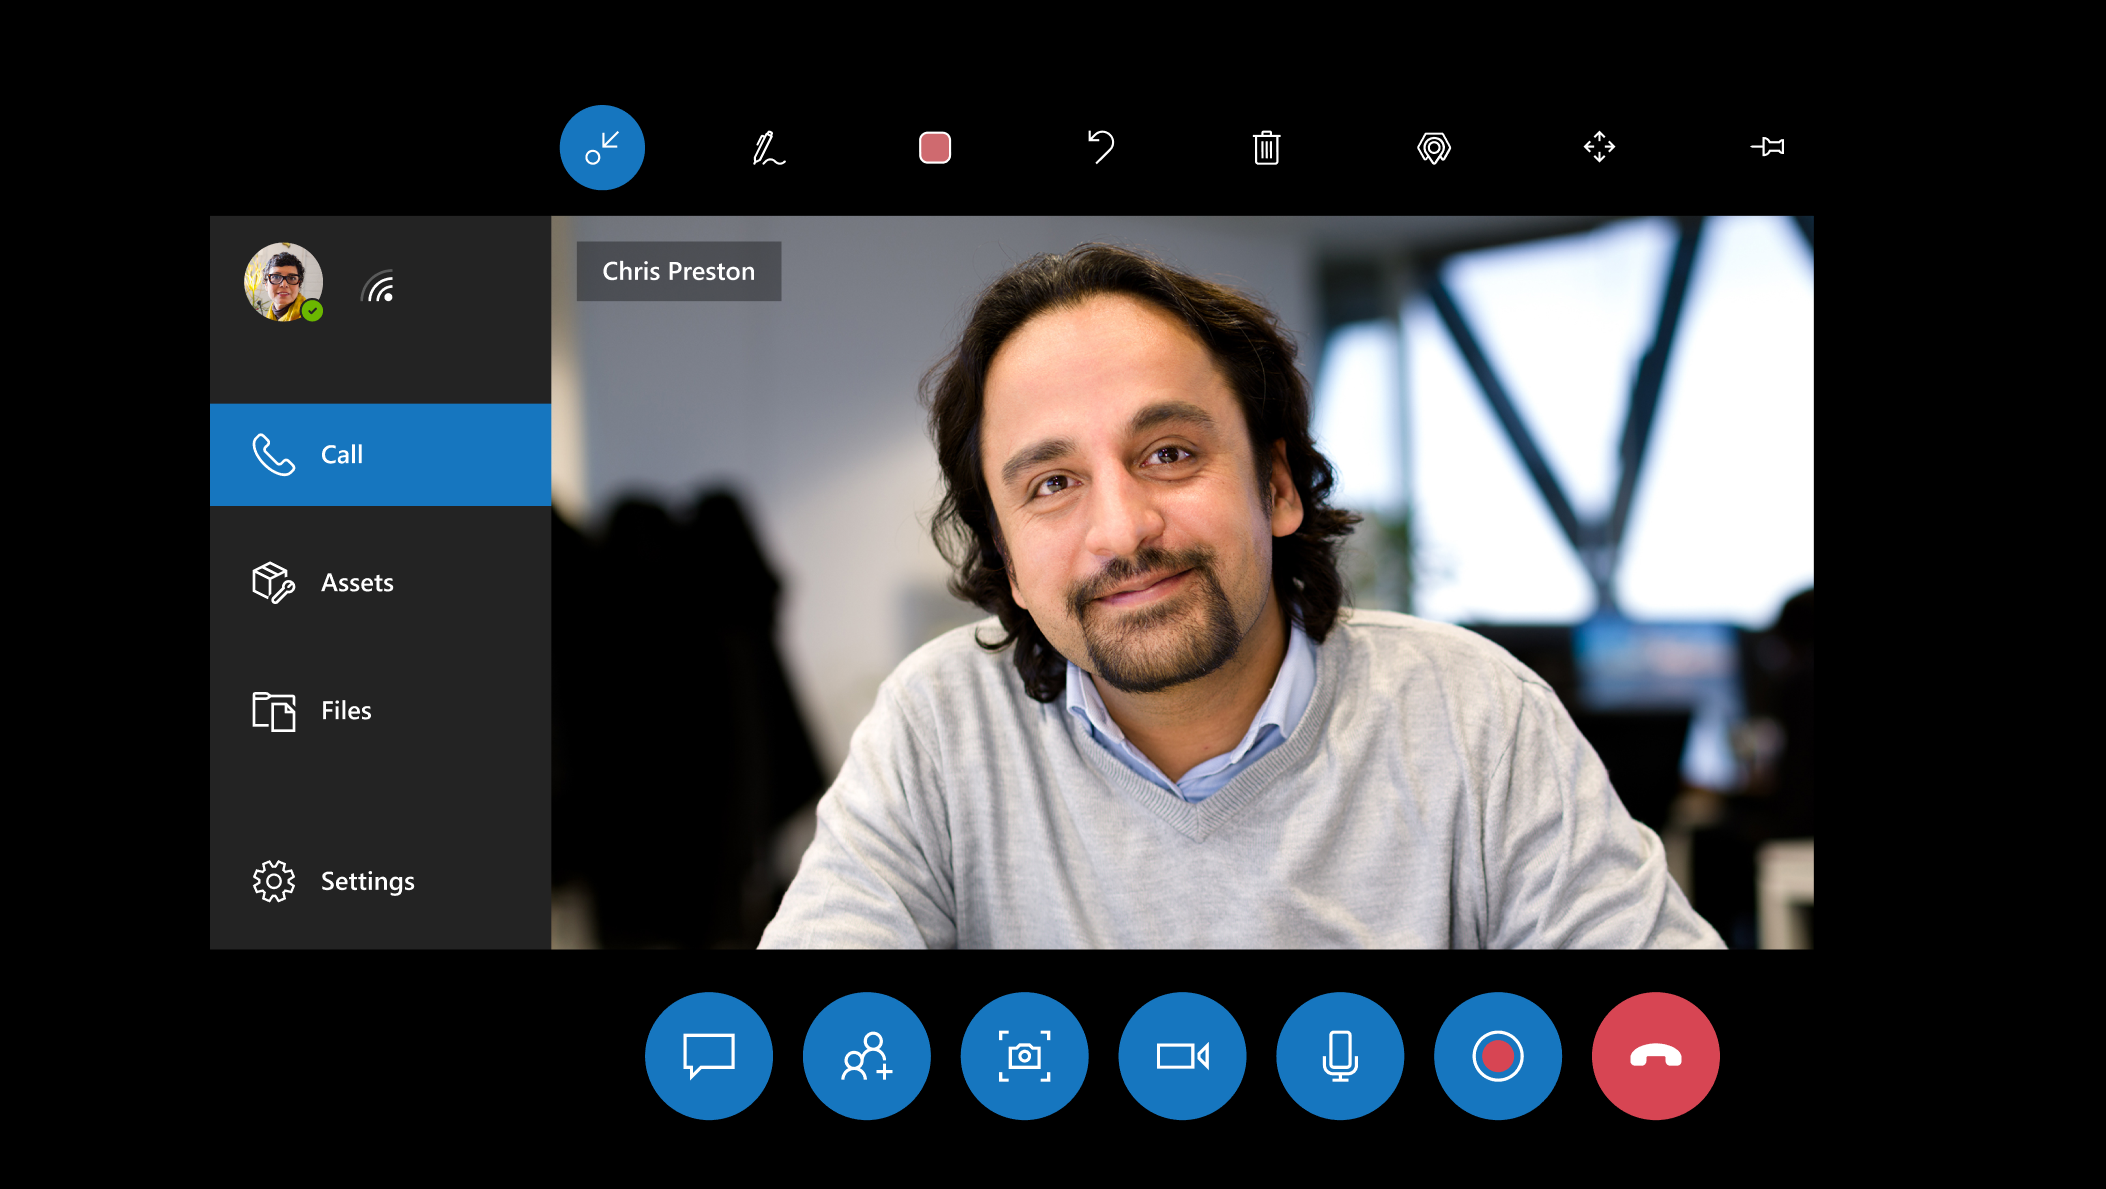Screen dimensions: 2106x1189
Task: Select the red color swatch in toolbar
Action: point(934,146)
